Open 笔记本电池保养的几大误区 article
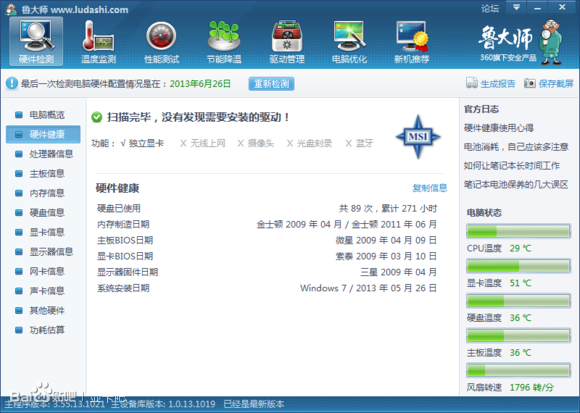The height and width of the screenshot is (413, 580). point(516,185)
